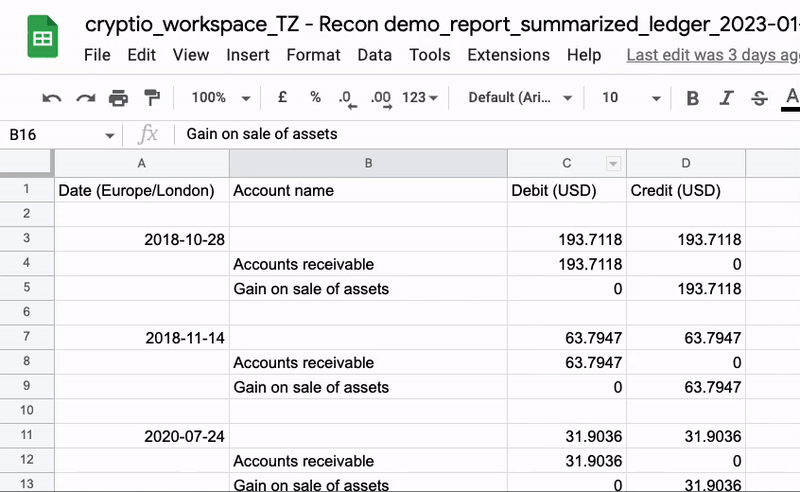Select Accounts receivable in row 4

point(368,264)
